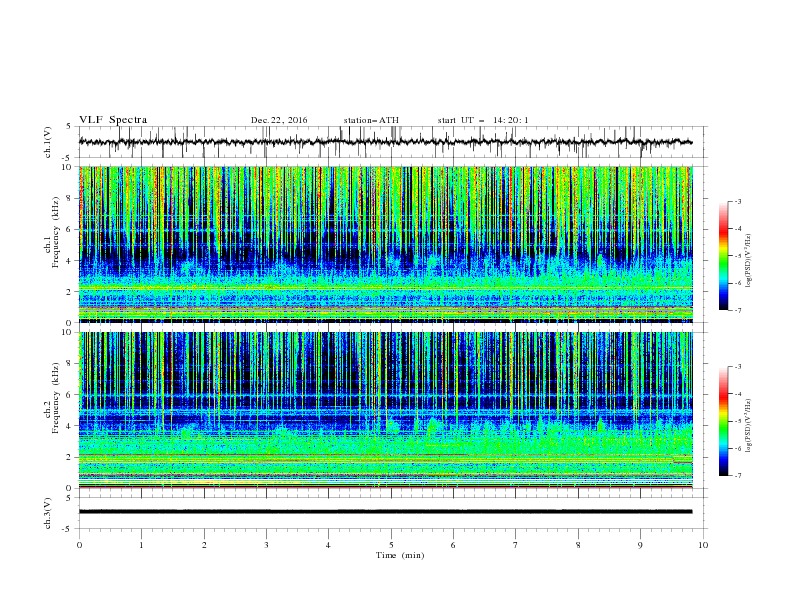
Task: Click the date "Dec. 22, 2016" label
Action: click(279, 120)
